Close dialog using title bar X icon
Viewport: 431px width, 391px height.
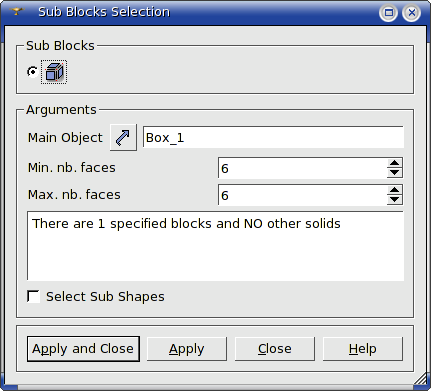coord(412,13)
